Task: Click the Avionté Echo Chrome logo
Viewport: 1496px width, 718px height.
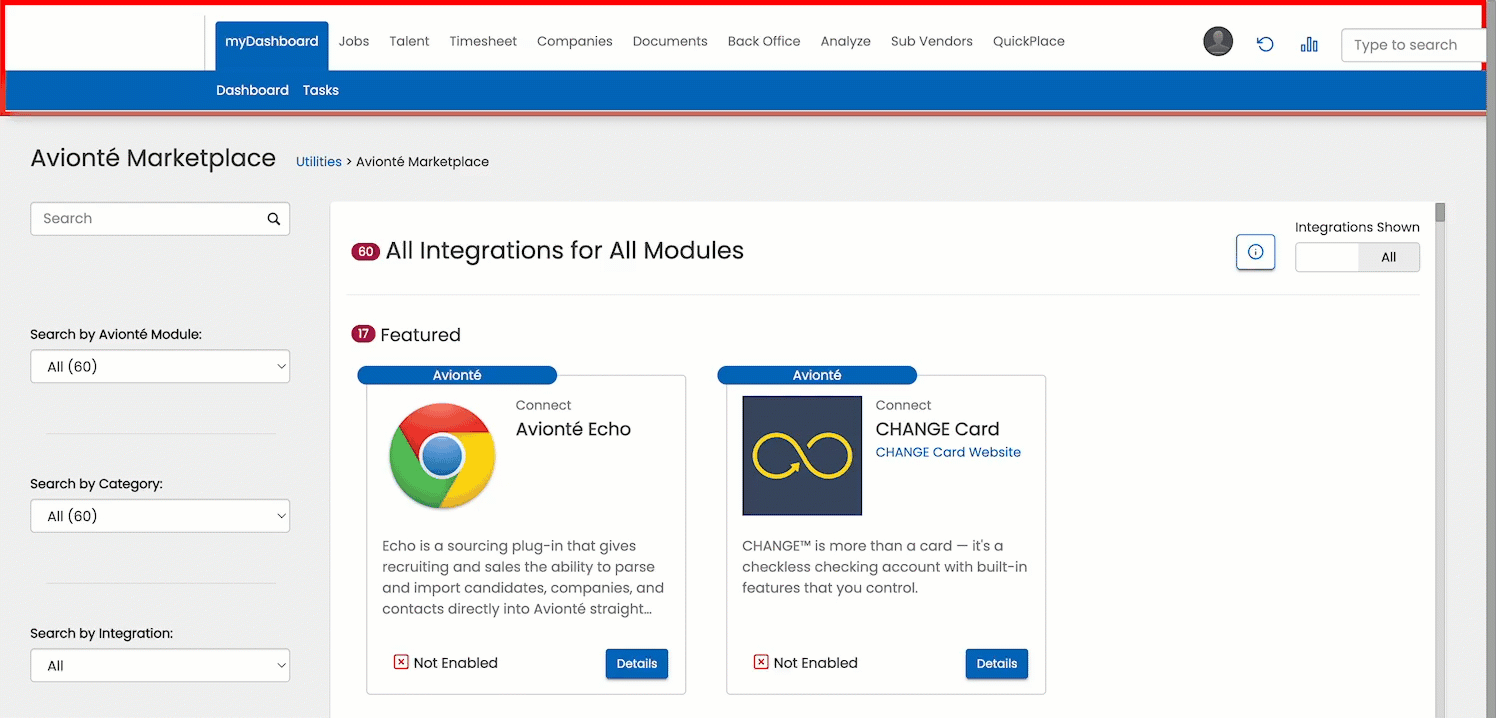Action: (442, 456)
